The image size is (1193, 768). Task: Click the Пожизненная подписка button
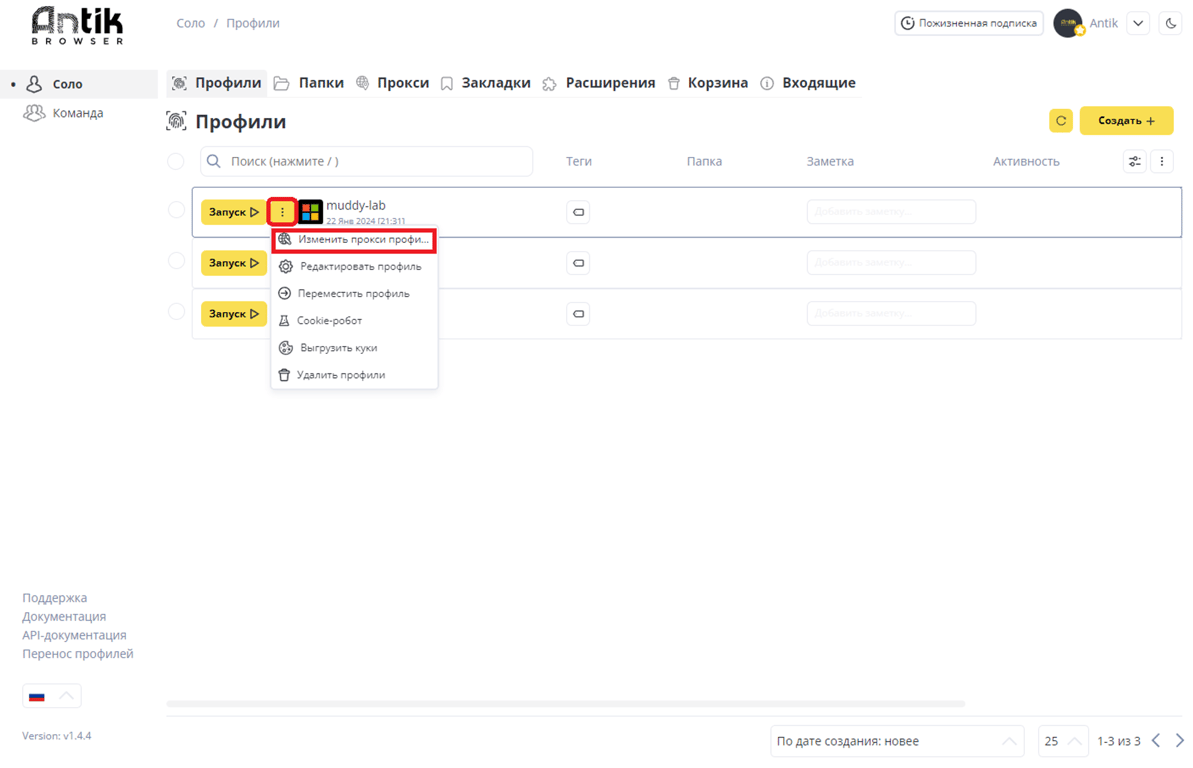click(969, 23)
